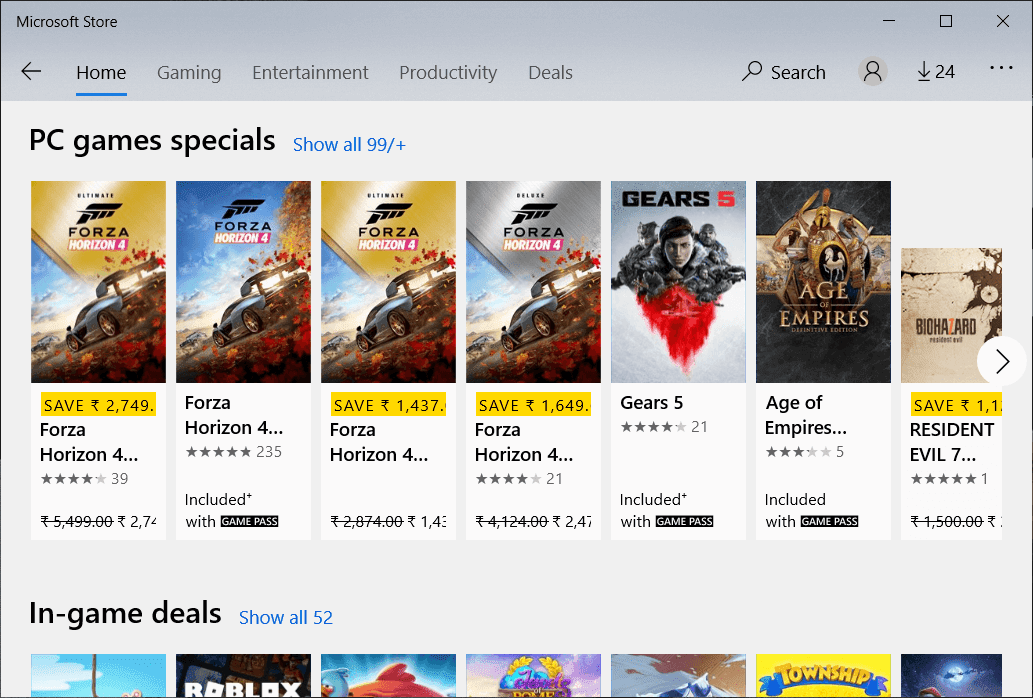Viewport: 1033px width, 698px height.
Task: Open Age of Empires Definitive Edition tile
Action: tap(823, 282)
